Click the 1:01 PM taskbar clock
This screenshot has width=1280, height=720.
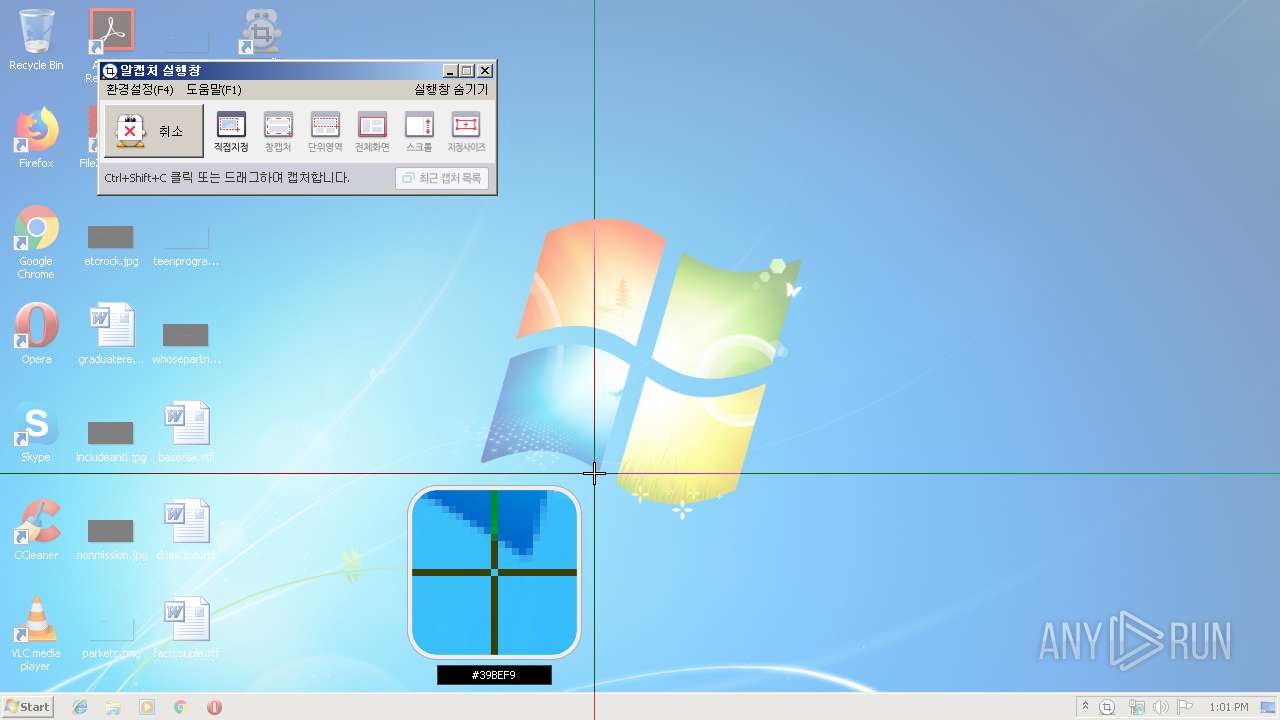point(1228,707)
